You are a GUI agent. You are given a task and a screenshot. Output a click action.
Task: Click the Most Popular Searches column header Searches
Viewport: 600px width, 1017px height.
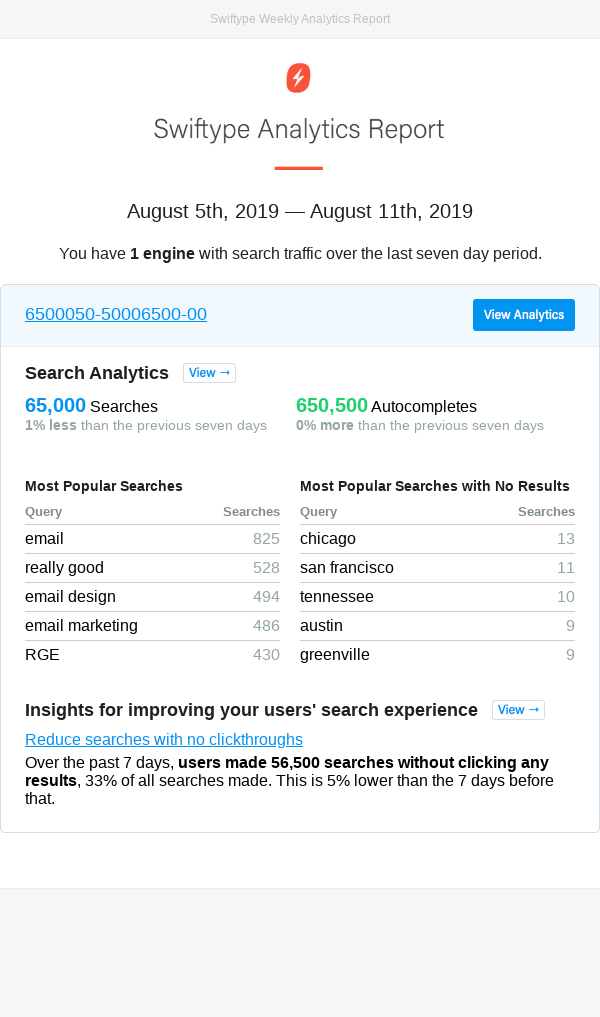(x=251, y=511)
